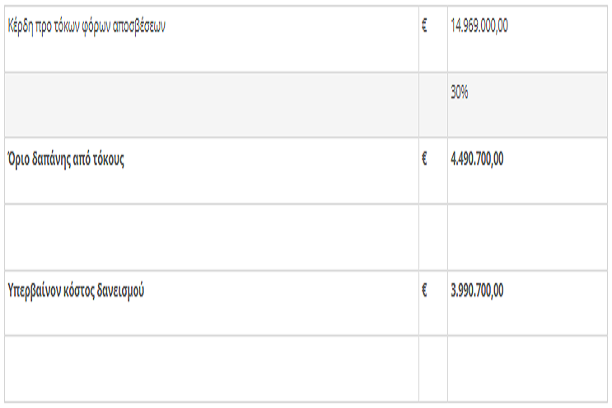Viewport: 612px width, 408px height.
Task: Click the euro sign beside 14.969.000,00
Action: [424, 26]
